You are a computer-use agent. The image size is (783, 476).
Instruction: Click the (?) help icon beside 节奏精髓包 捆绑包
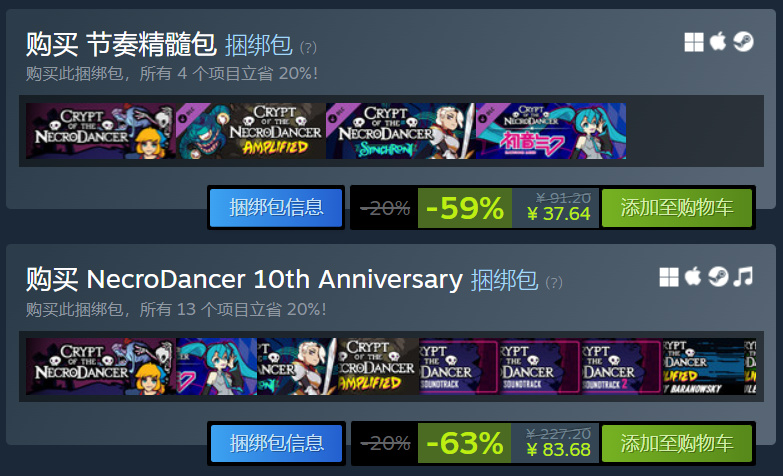[x=308, y=48]
